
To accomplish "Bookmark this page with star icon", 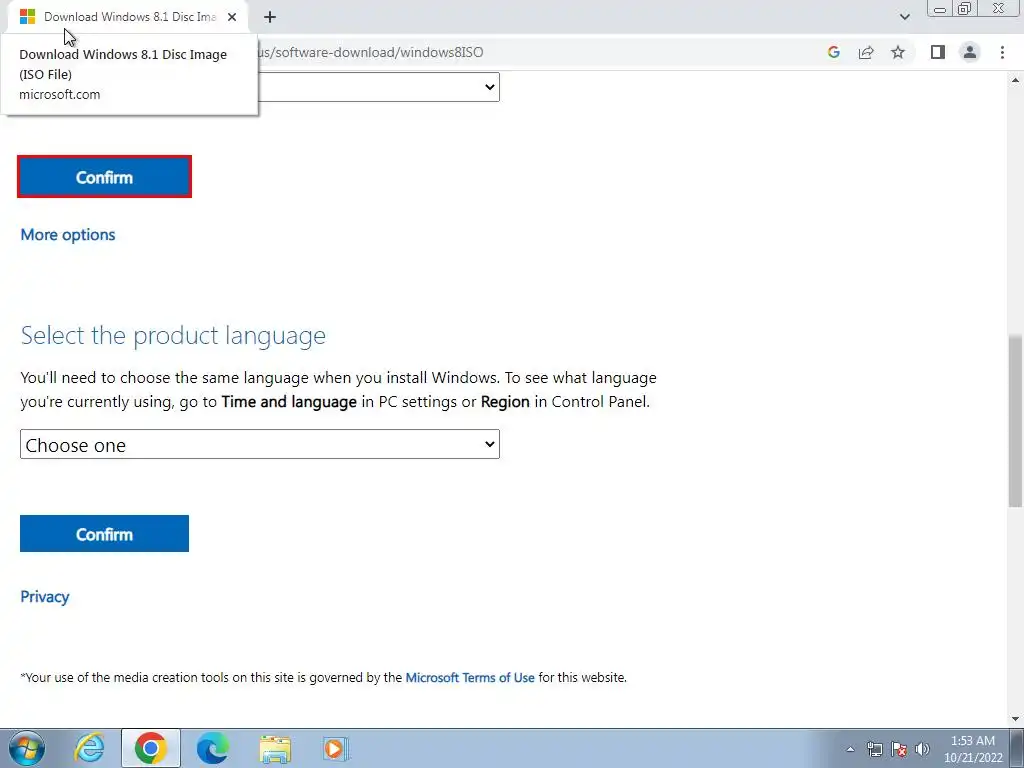I will click(898, 52).
